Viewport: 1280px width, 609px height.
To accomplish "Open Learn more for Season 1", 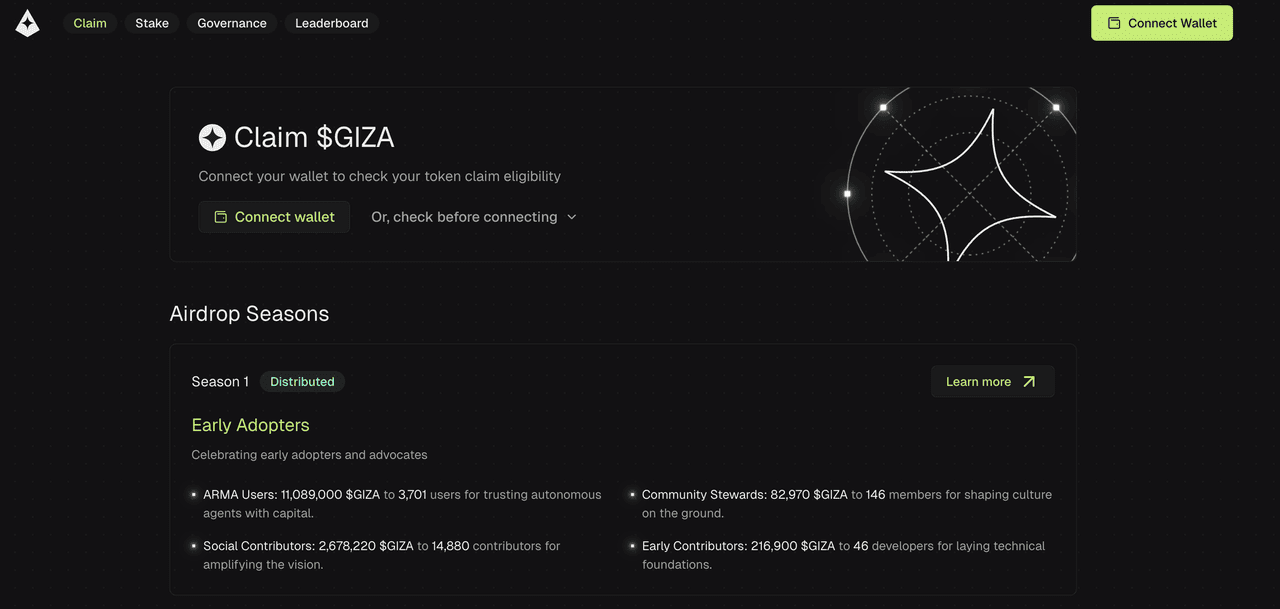I will pyautogui.click(x=992, y=382).
